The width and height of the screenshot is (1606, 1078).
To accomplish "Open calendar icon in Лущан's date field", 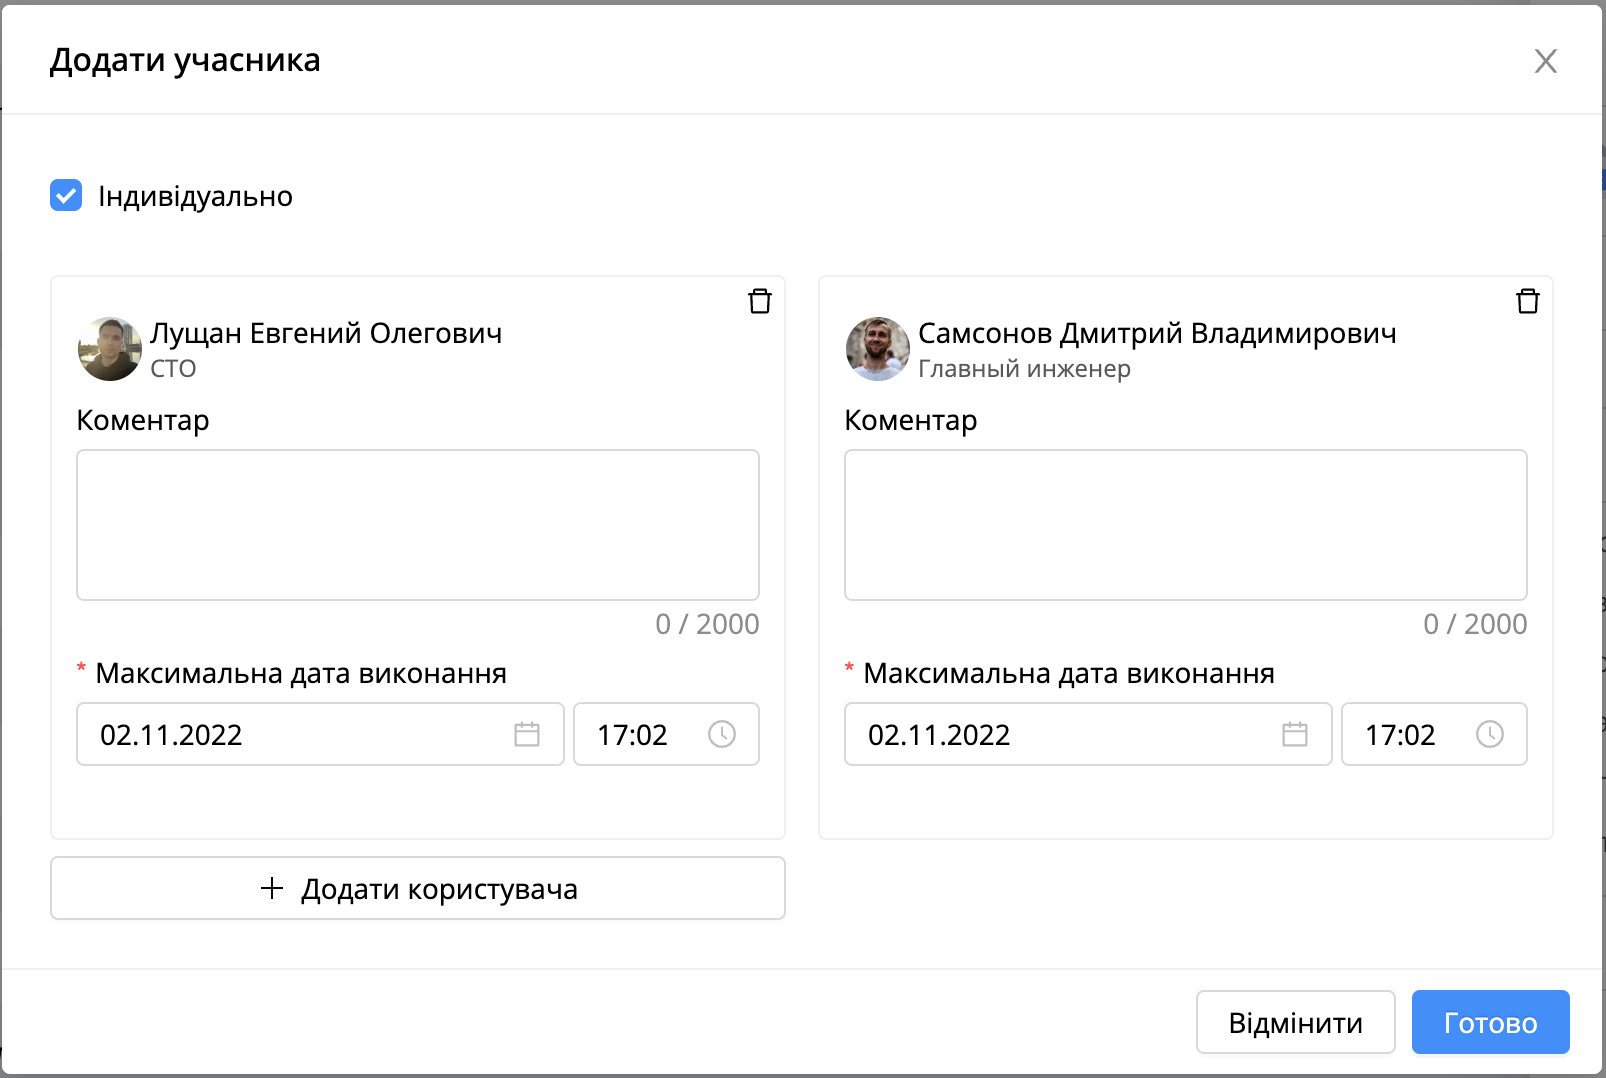I will [527, 734].
